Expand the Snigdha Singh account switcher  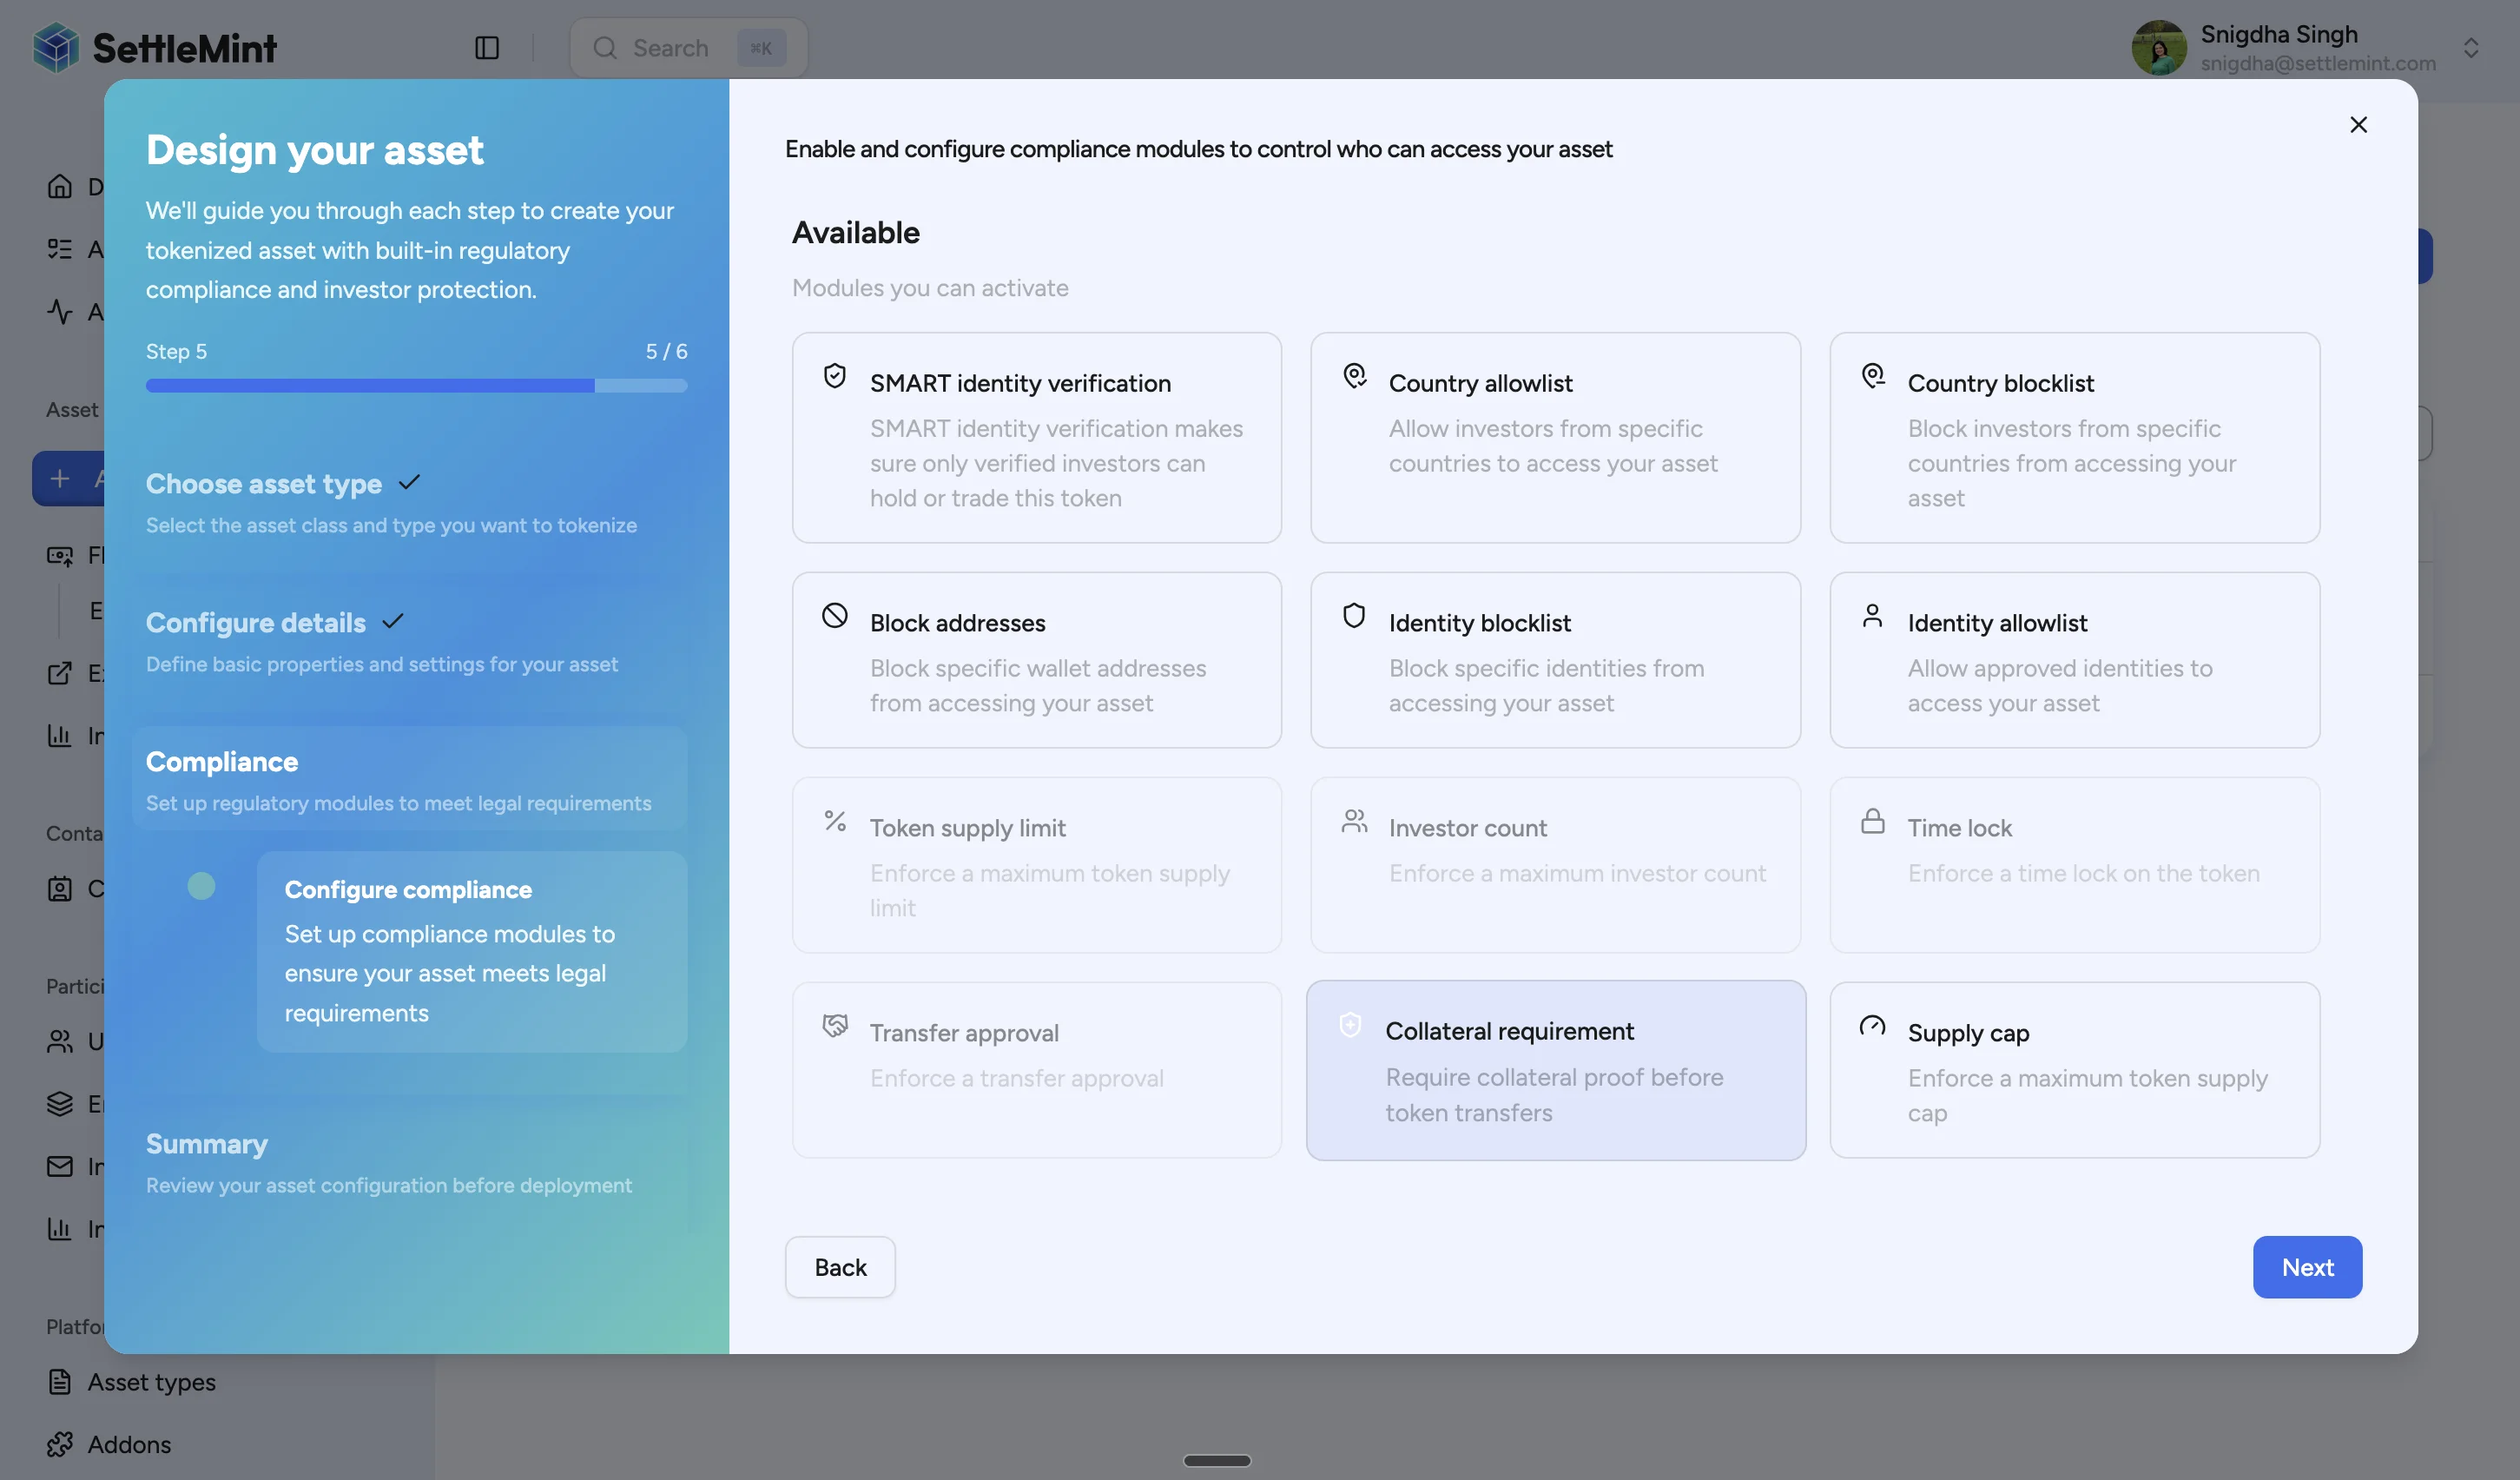point(2470,48)
